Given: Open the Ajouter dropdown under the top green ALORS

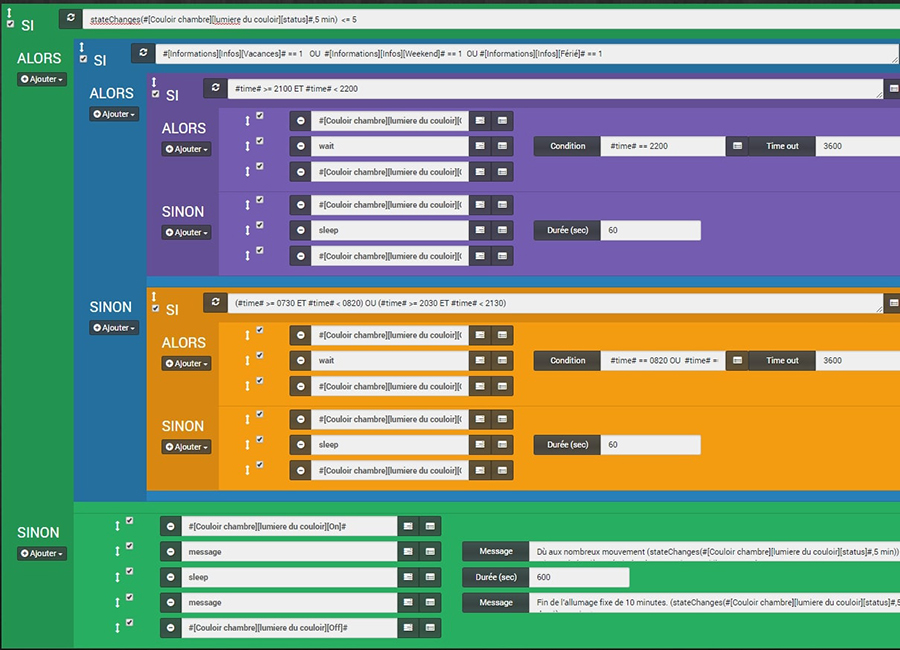Looking at the screenshot, I should (x=42, y=79).
